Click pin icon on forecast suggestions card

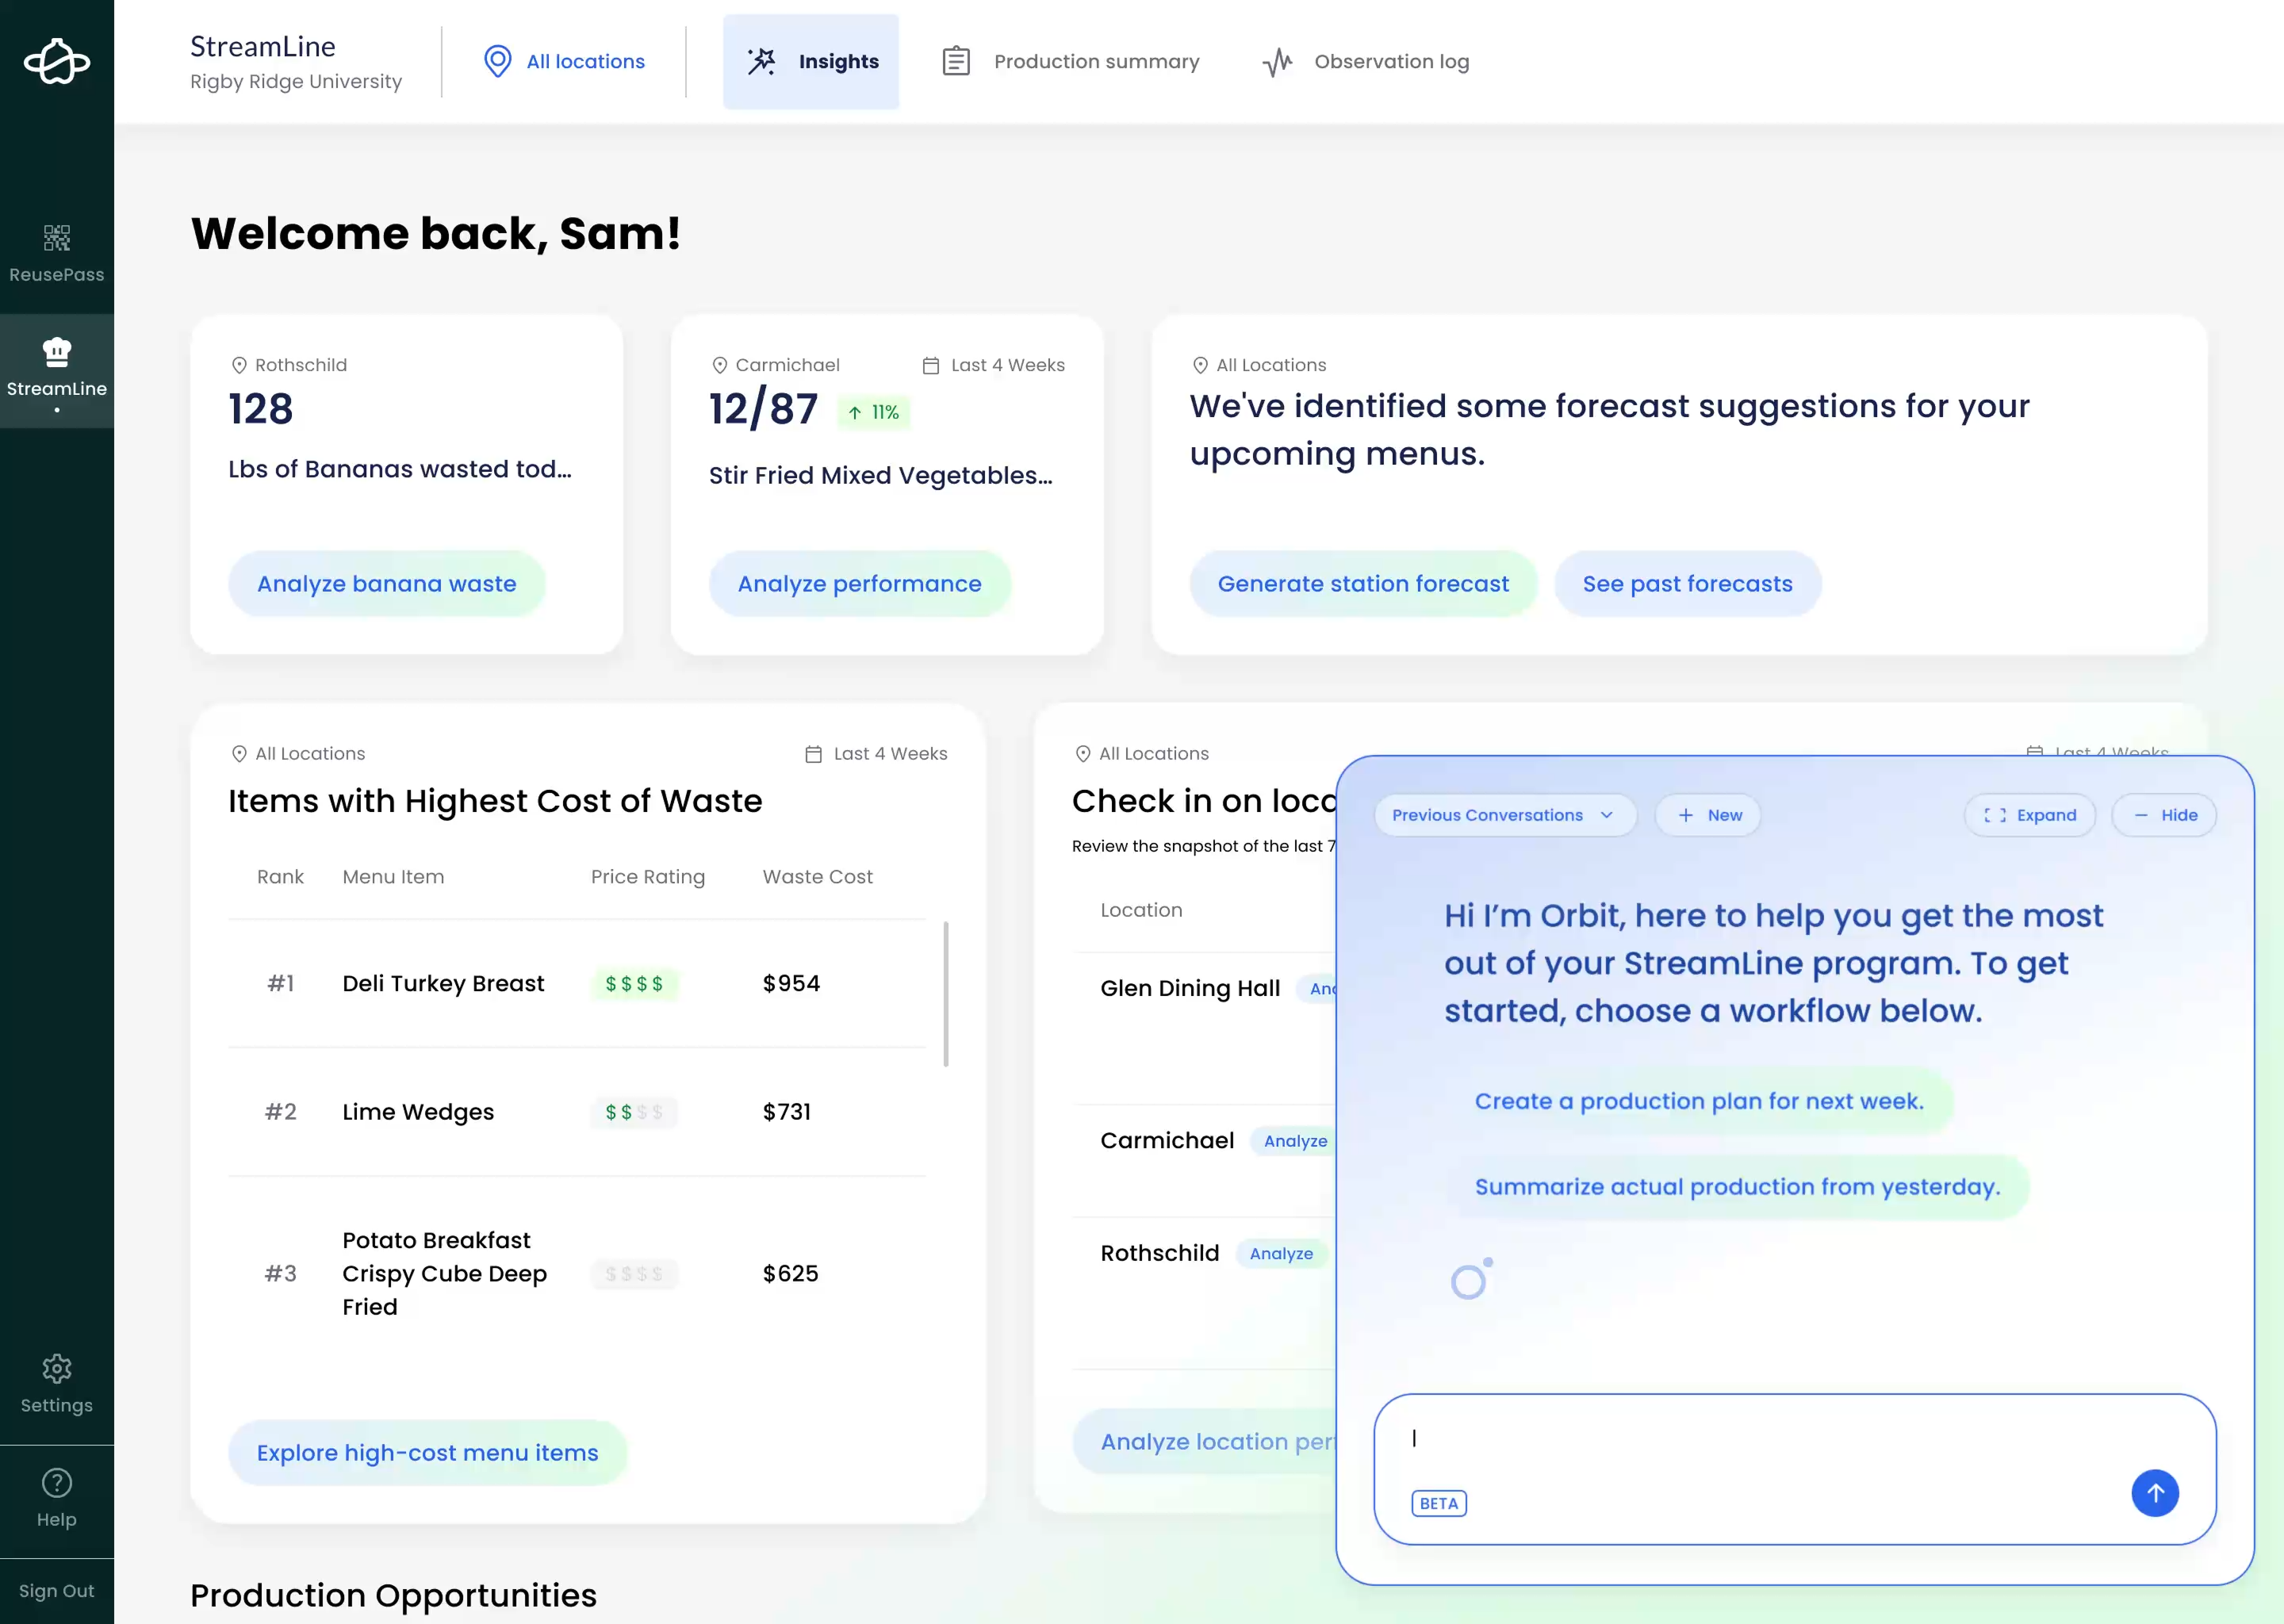(x=1200, y=365)
